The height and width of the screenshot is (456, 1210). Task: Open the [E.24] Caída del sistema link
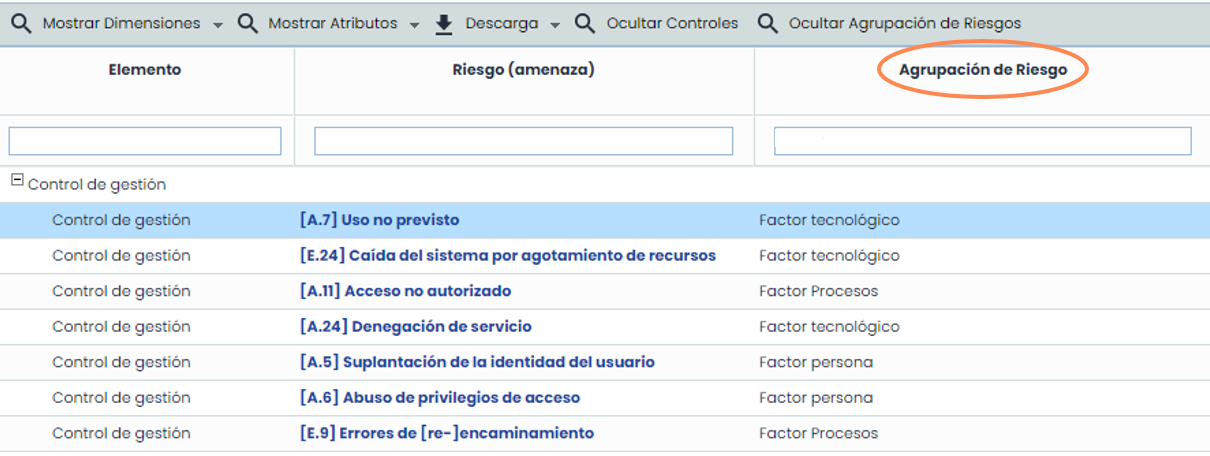(507, 256)
